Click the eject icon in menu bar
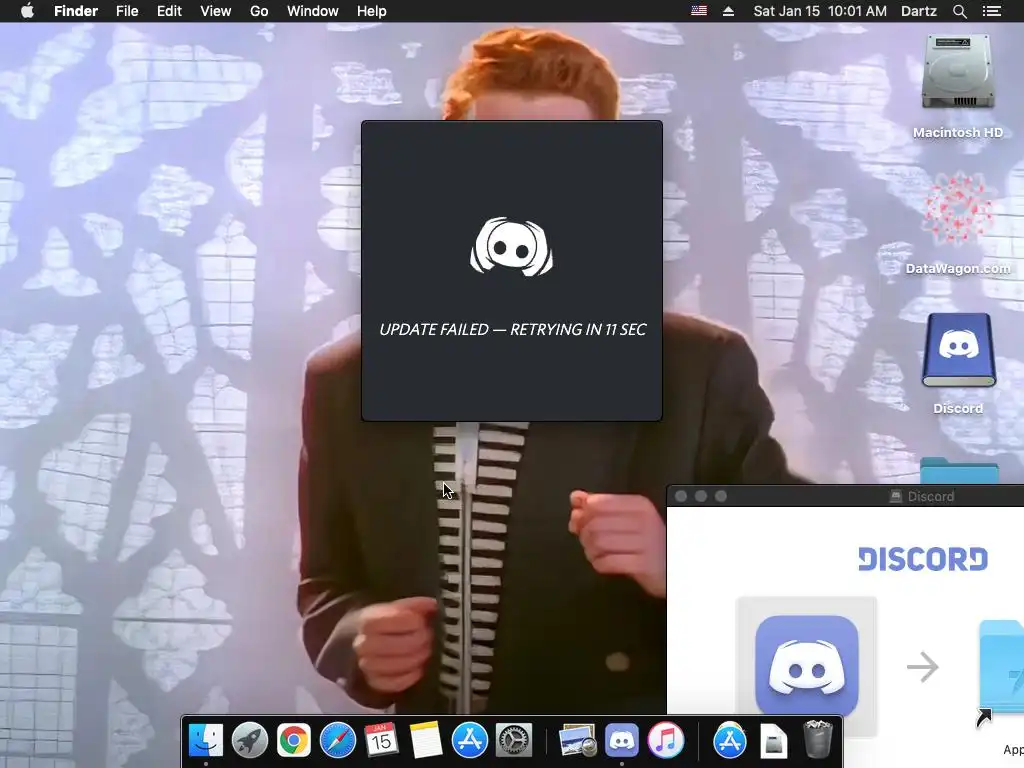Viewport: 1024px width, 768px height. click(x=728, y=11)
